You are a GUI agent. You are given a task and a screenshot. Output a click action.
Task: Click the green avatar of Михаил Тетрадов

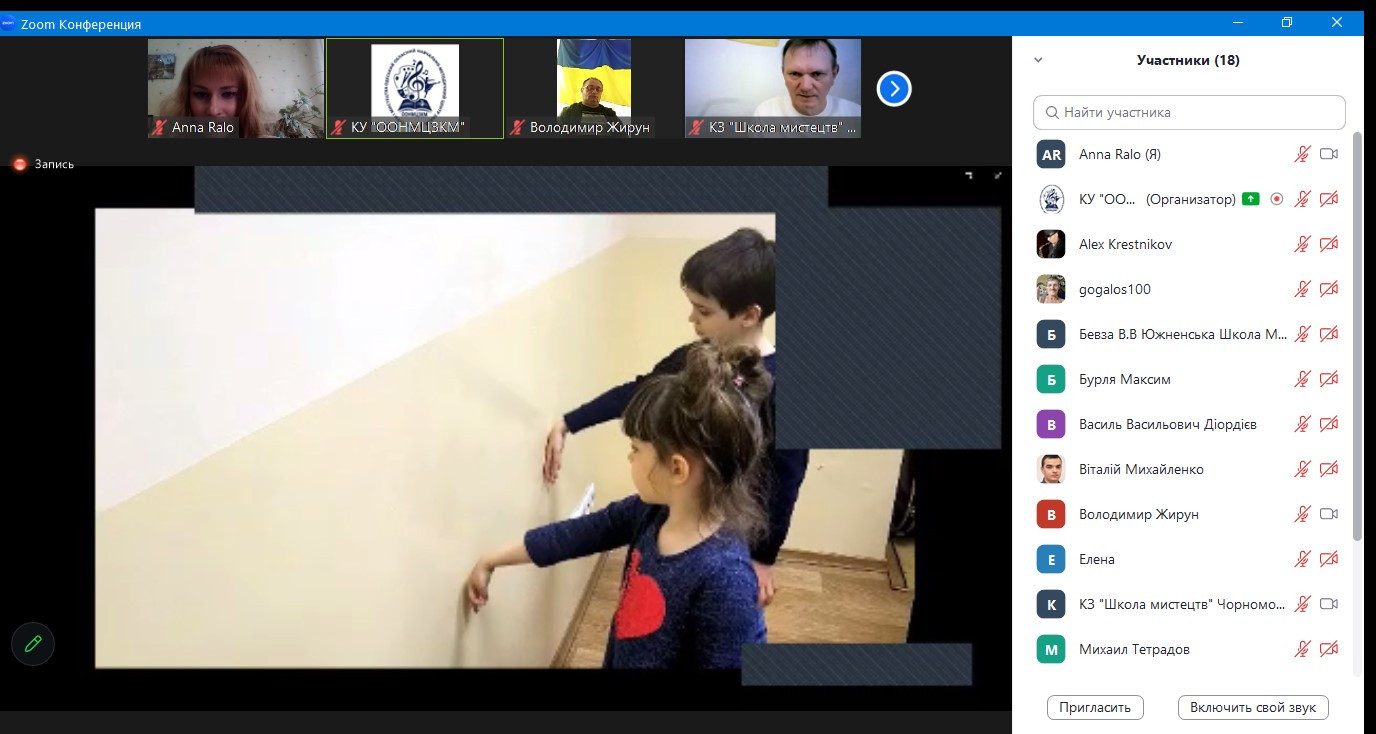point(1051,649)
